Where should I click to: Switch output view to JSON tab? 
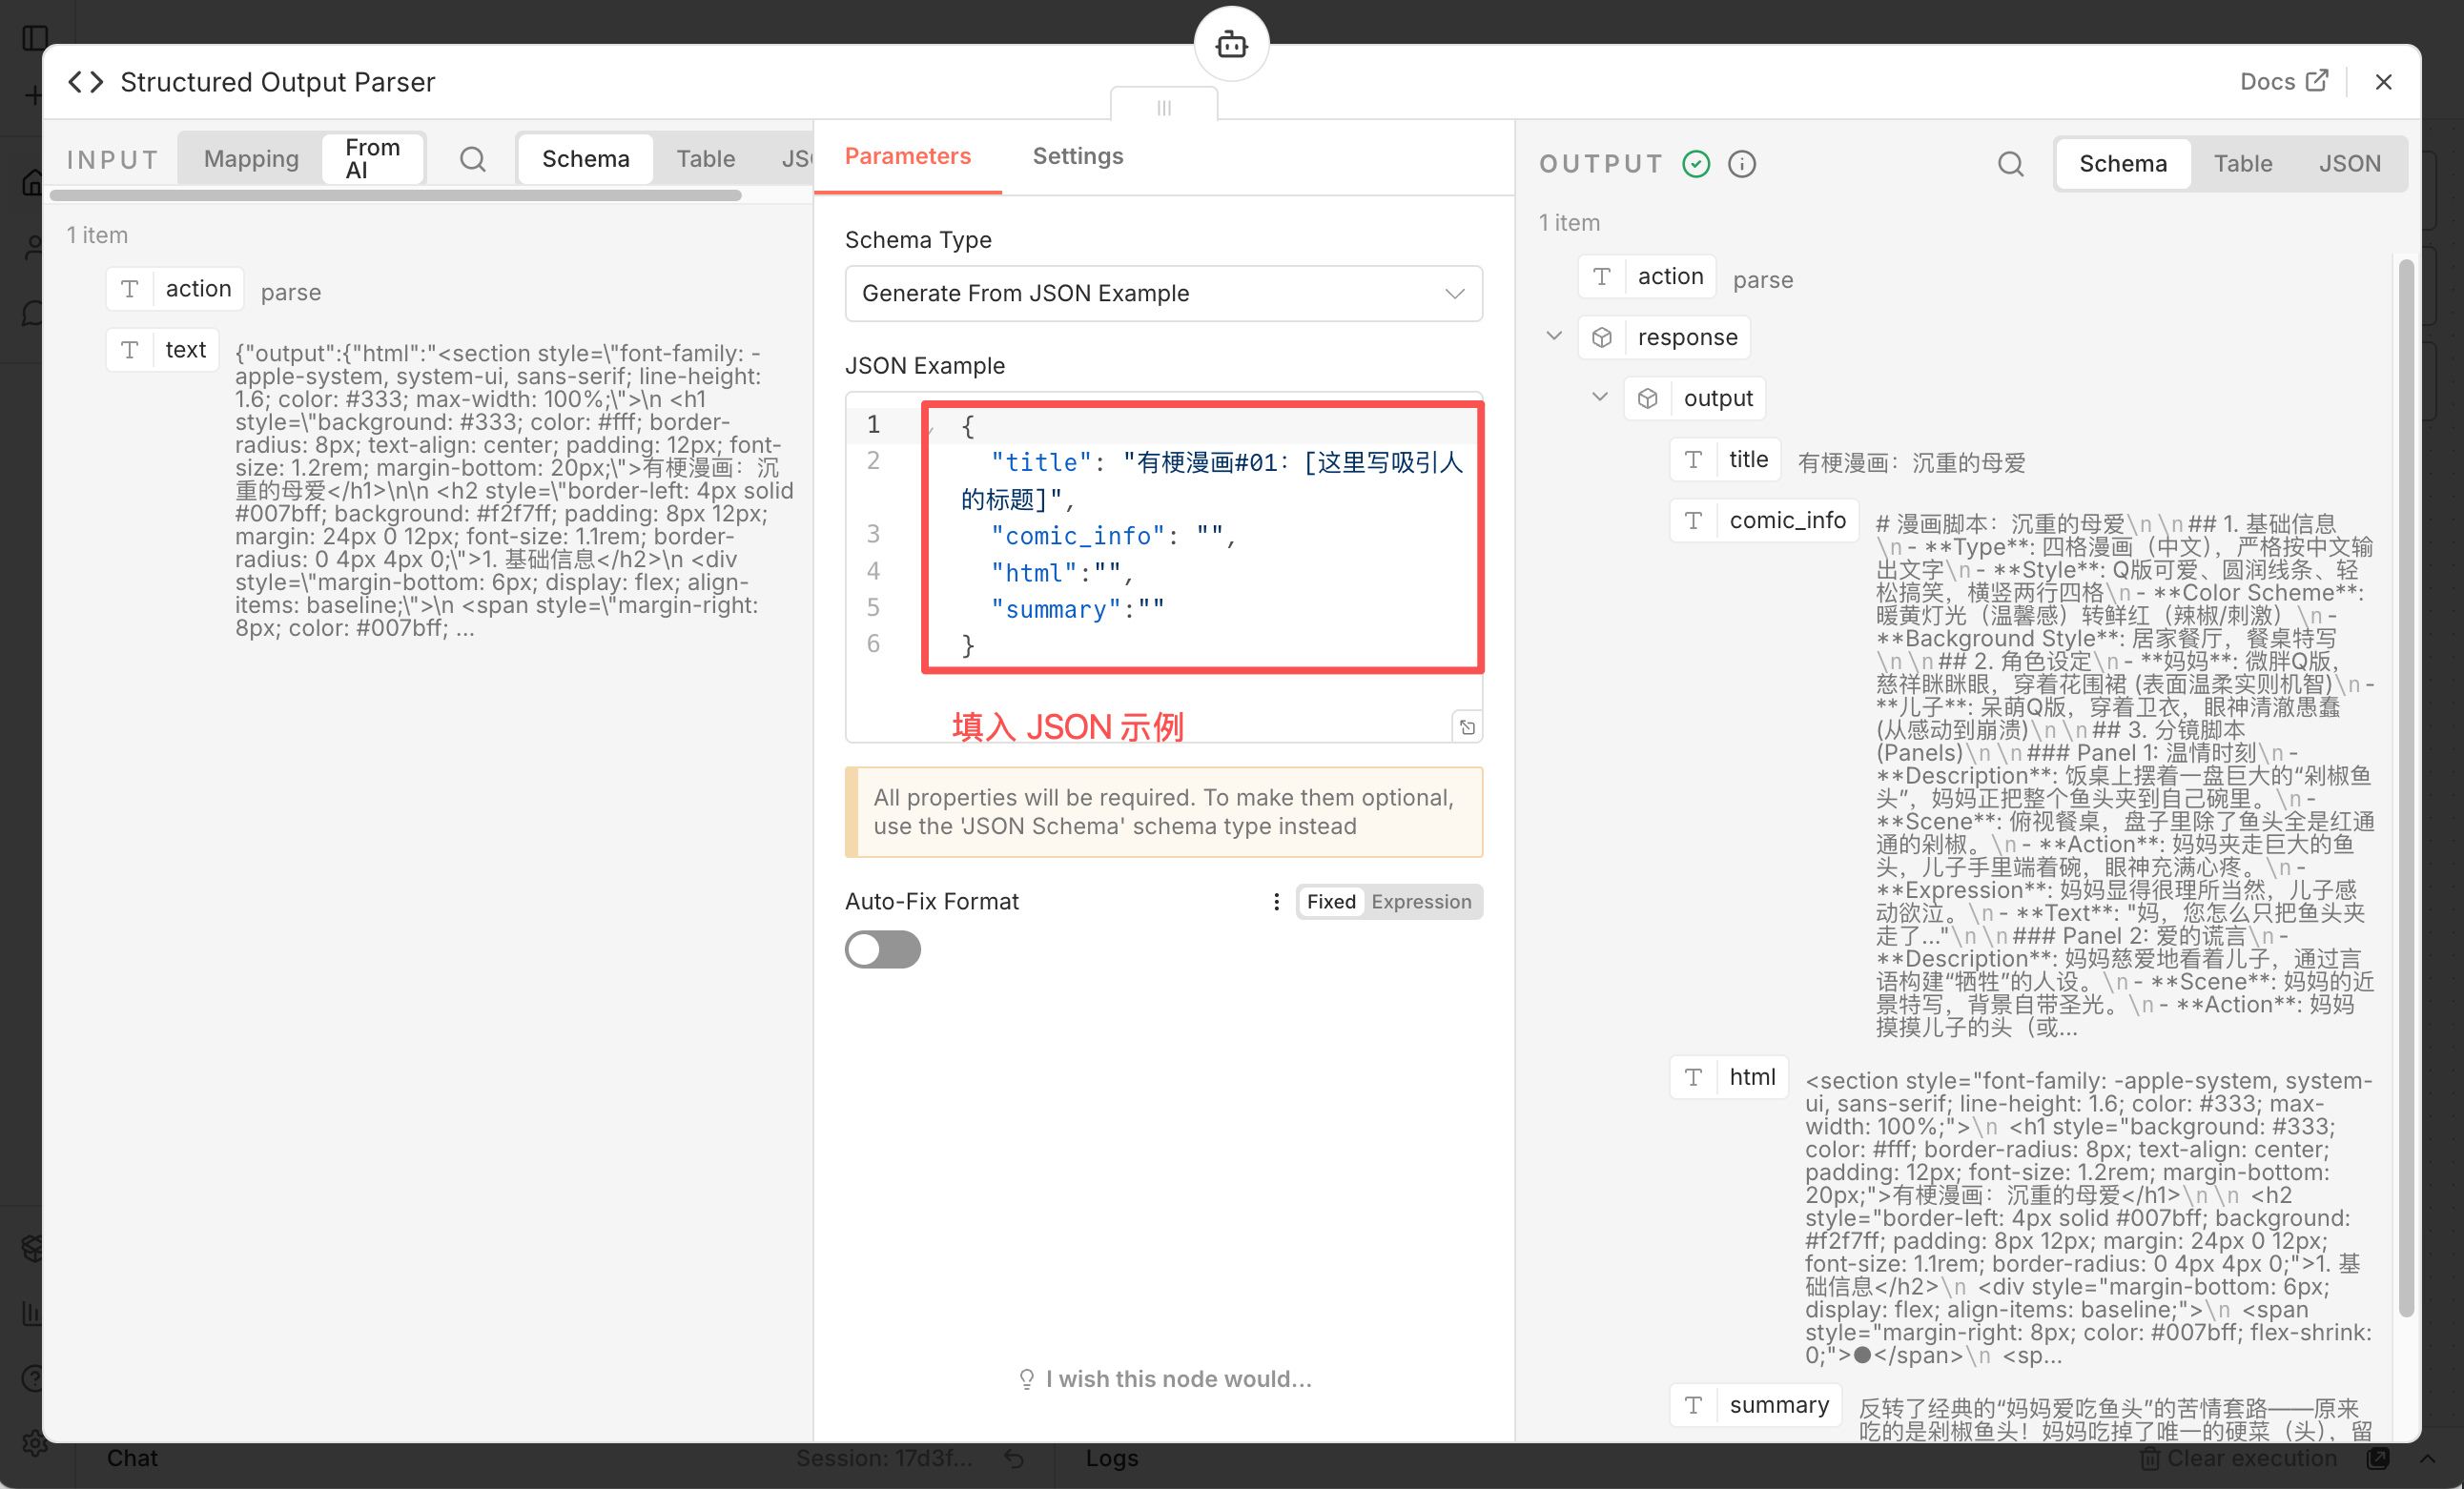click(x=2349, y=164)
